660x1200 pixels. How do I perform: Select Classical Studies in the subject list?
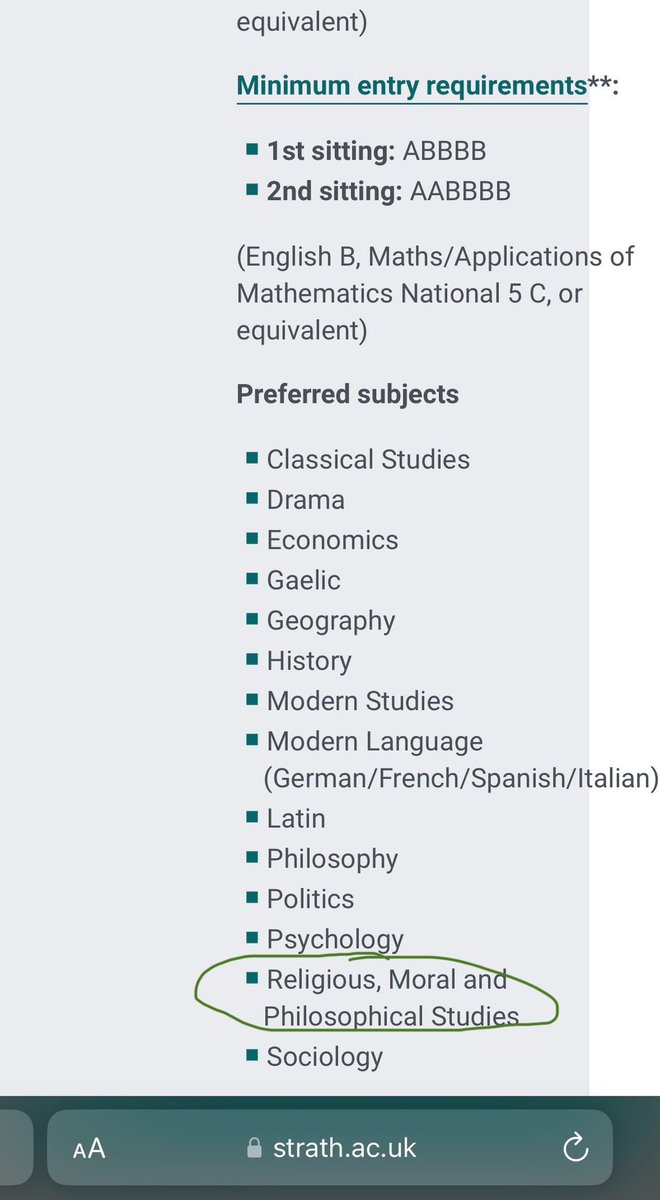pyautogui.click(x=367, y=459)
